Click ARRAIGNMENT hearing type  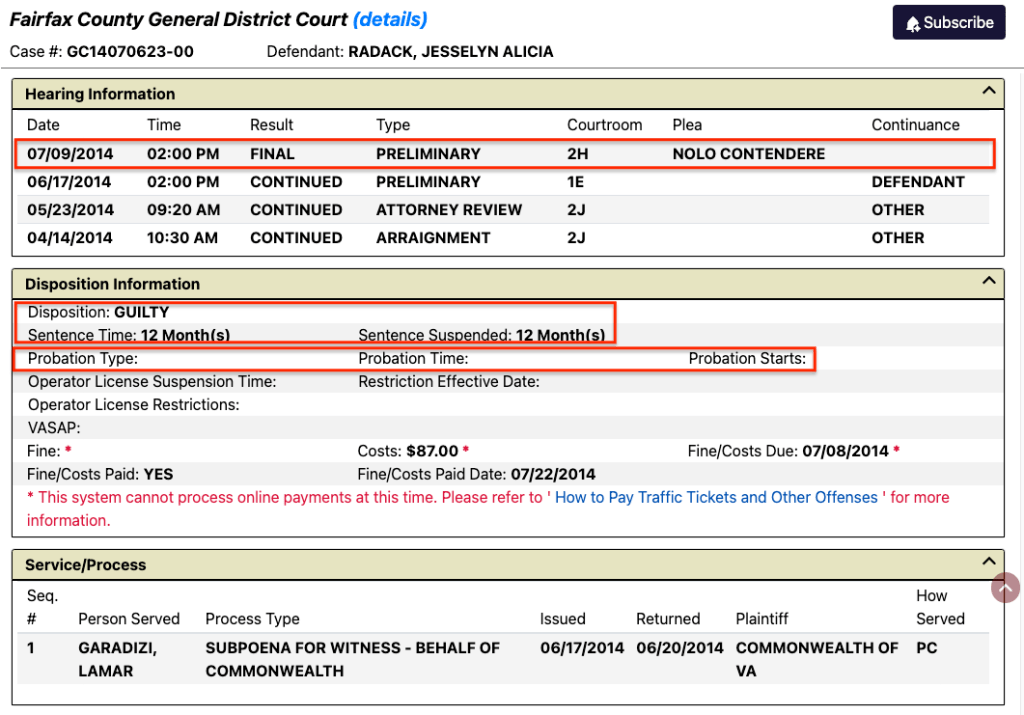(433, 238)
